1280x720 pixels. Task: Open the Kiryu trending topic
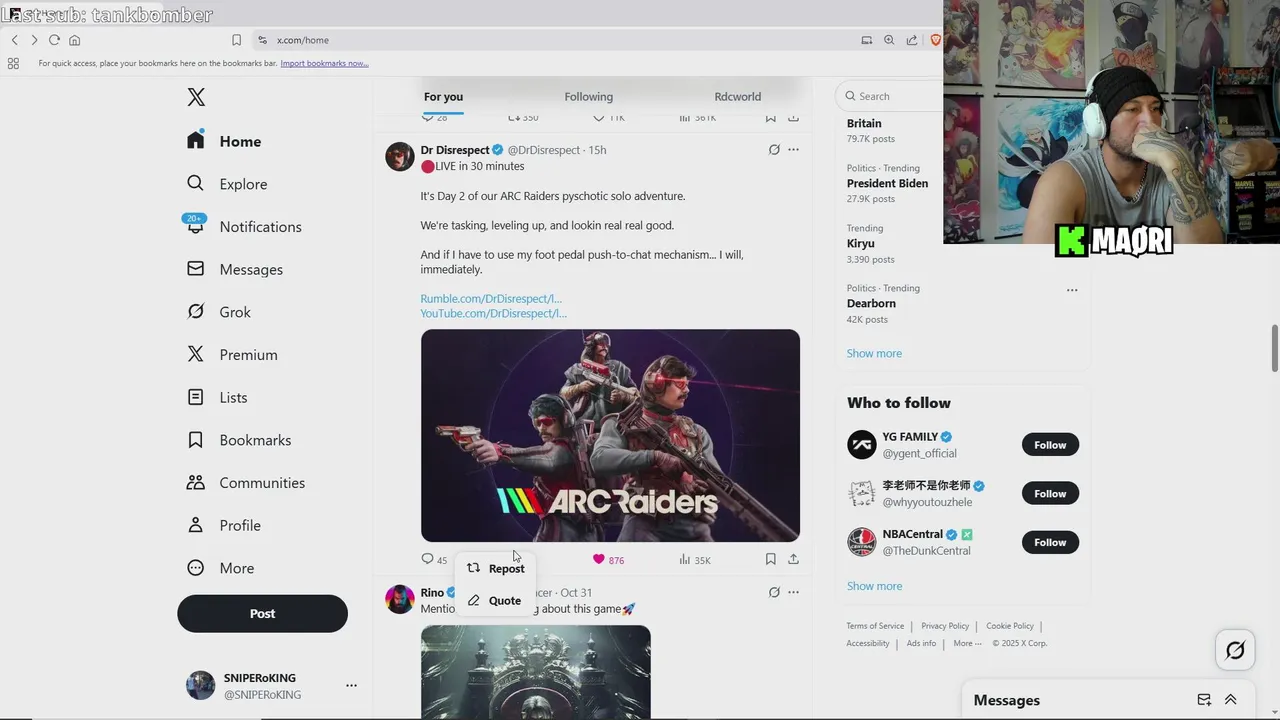pos(861,243)
